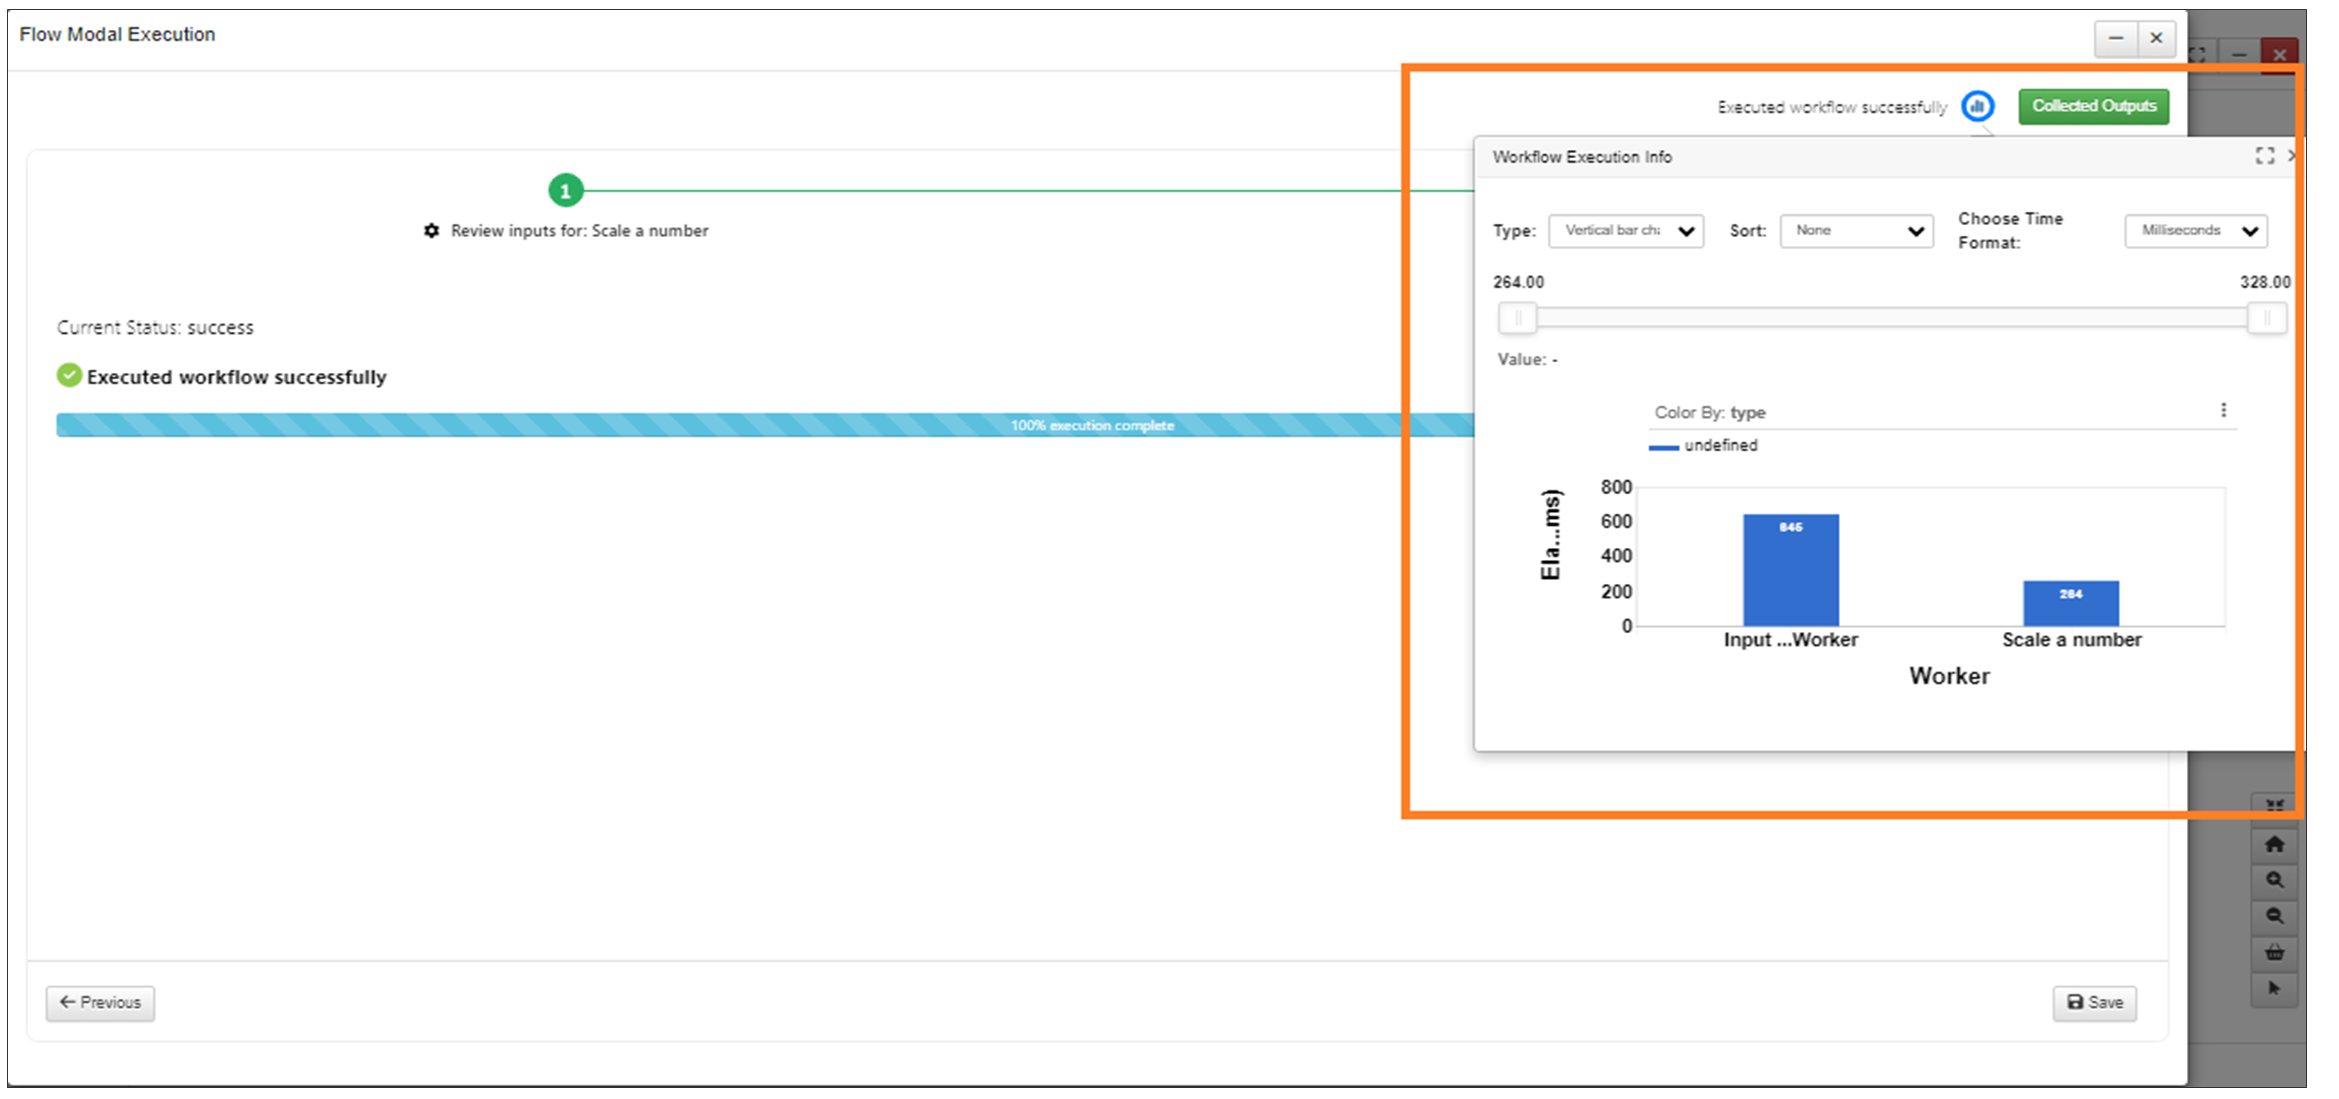The height and width of the screenshot is (1099, 2339).
Task: Click the home icon in side toolbar
Action: 2274,845
